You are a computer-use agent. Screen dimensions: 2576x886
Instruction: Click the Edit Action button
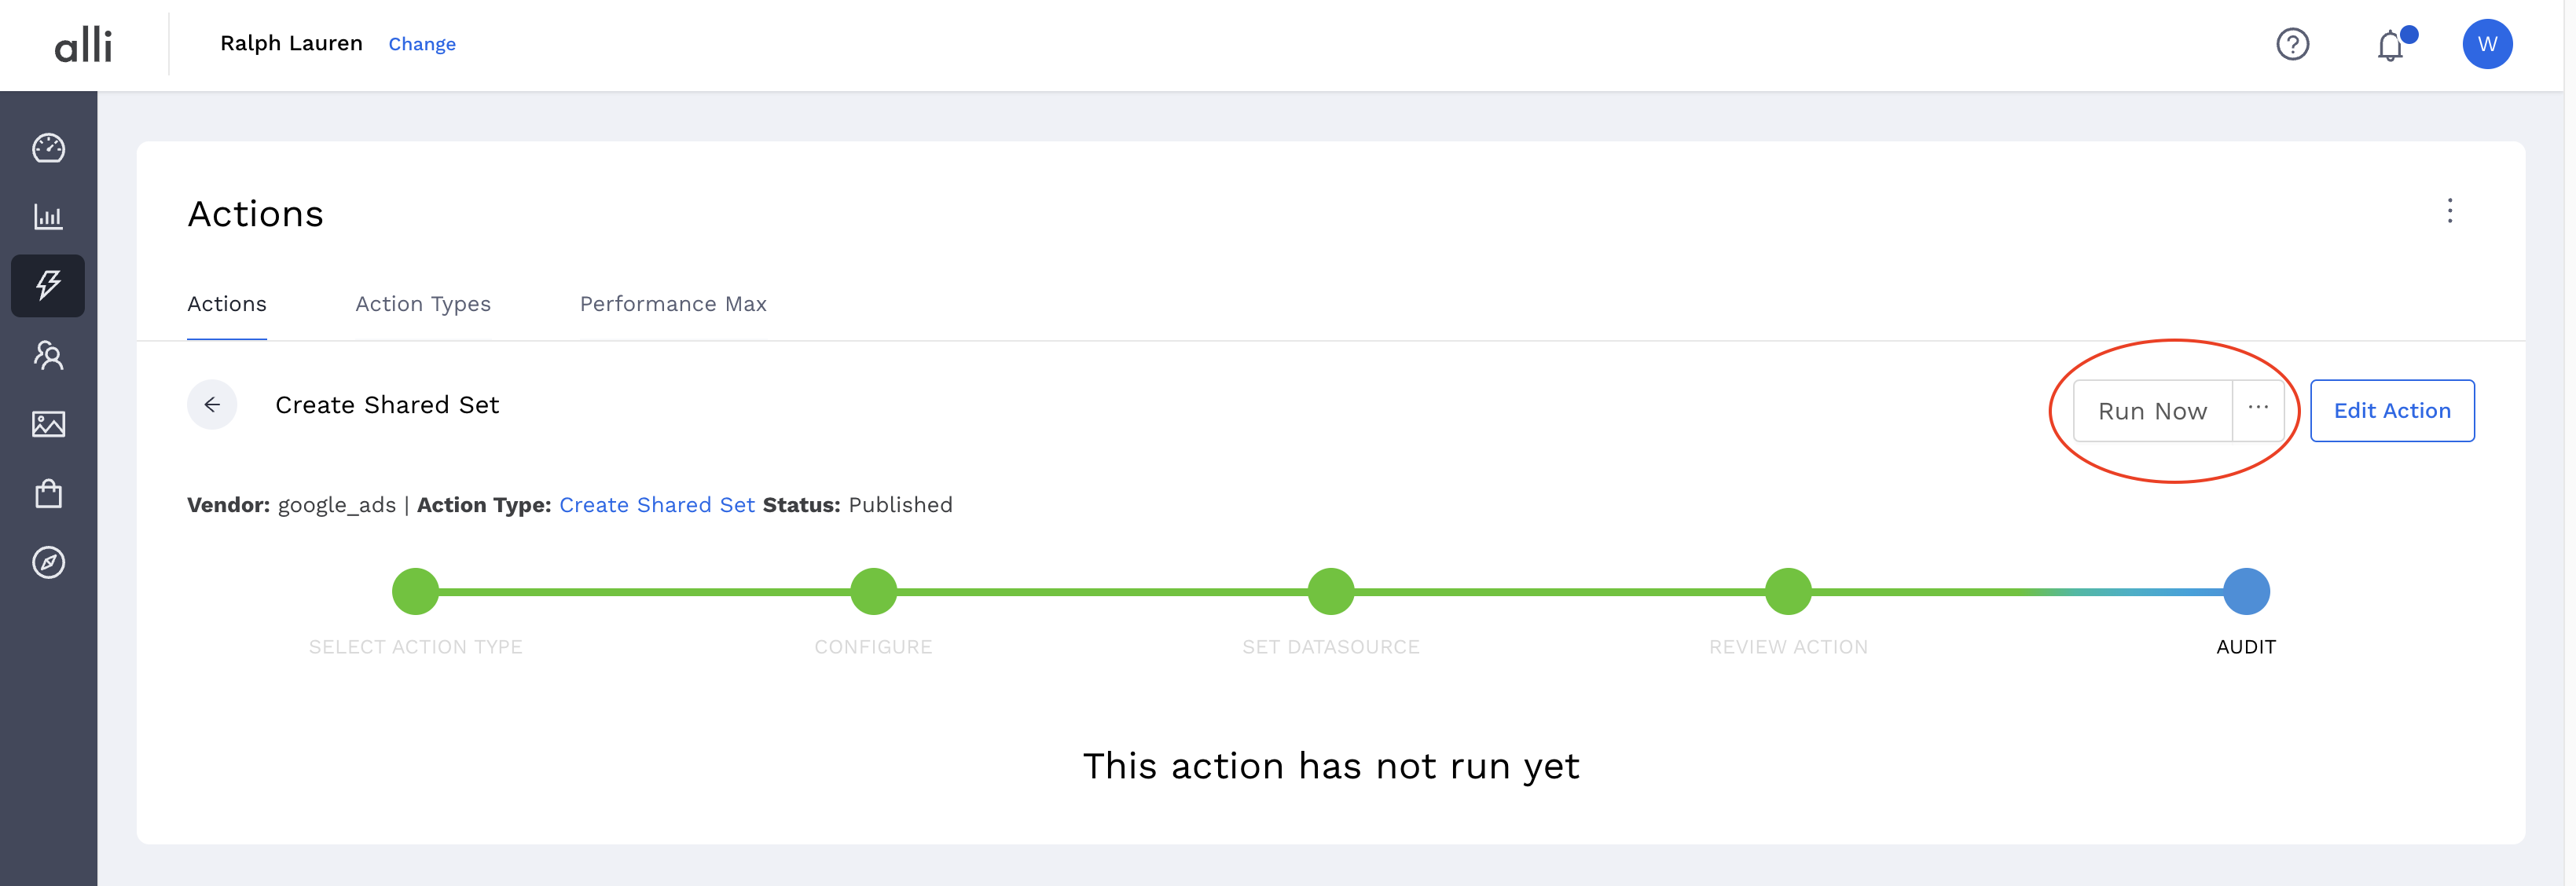[x=2392, y=411]
